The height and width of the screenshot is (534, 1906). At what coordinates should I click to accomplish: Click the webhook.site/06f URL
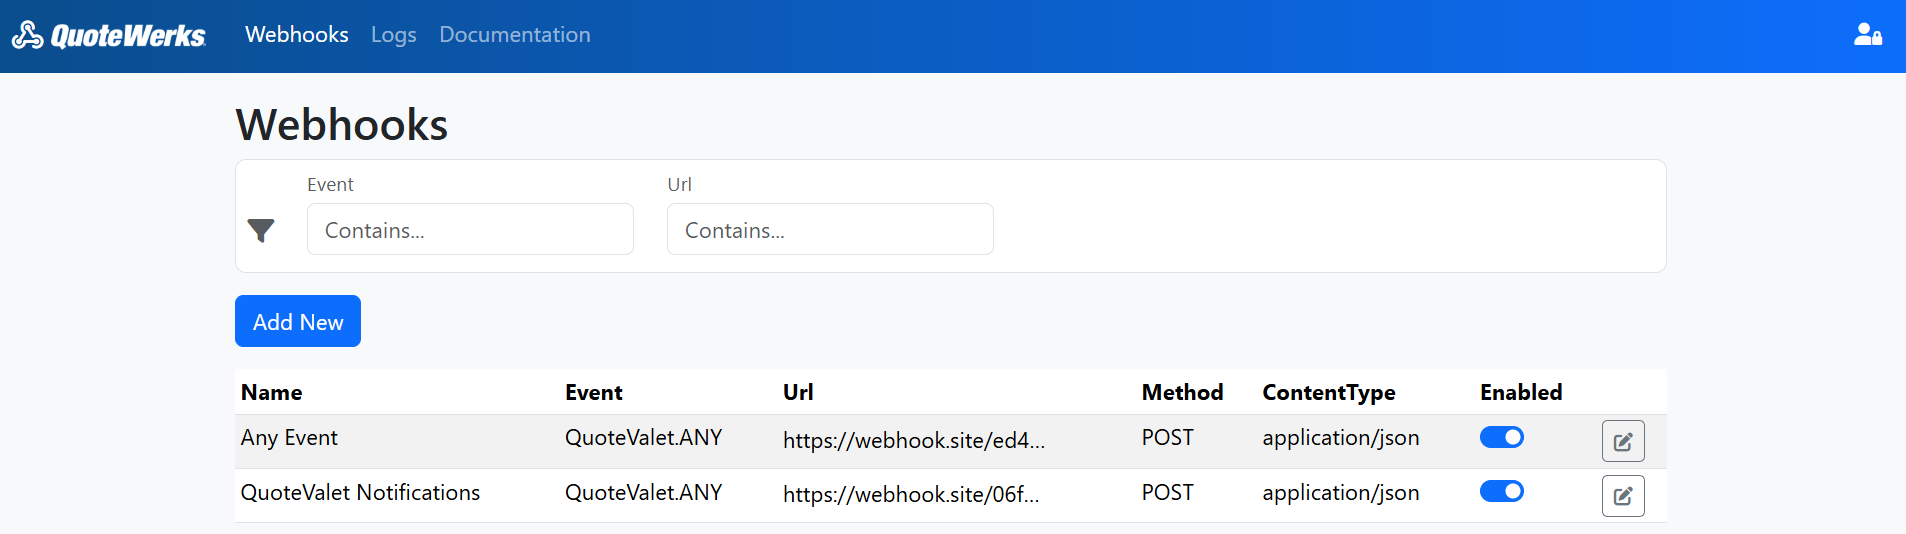coord(910,495)
